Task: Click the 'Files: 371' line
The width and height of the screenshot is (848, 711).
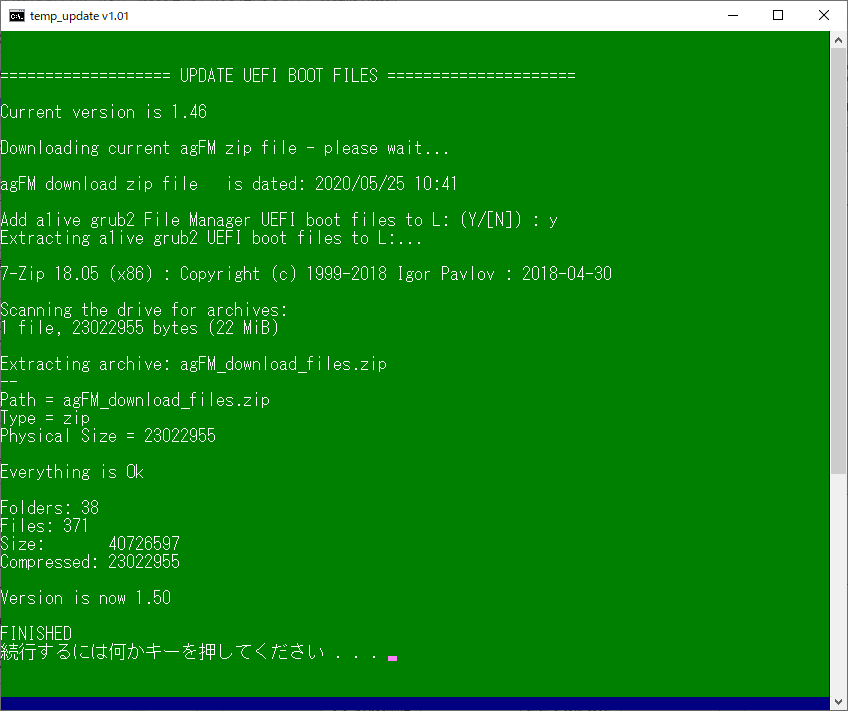Action: 44,526
